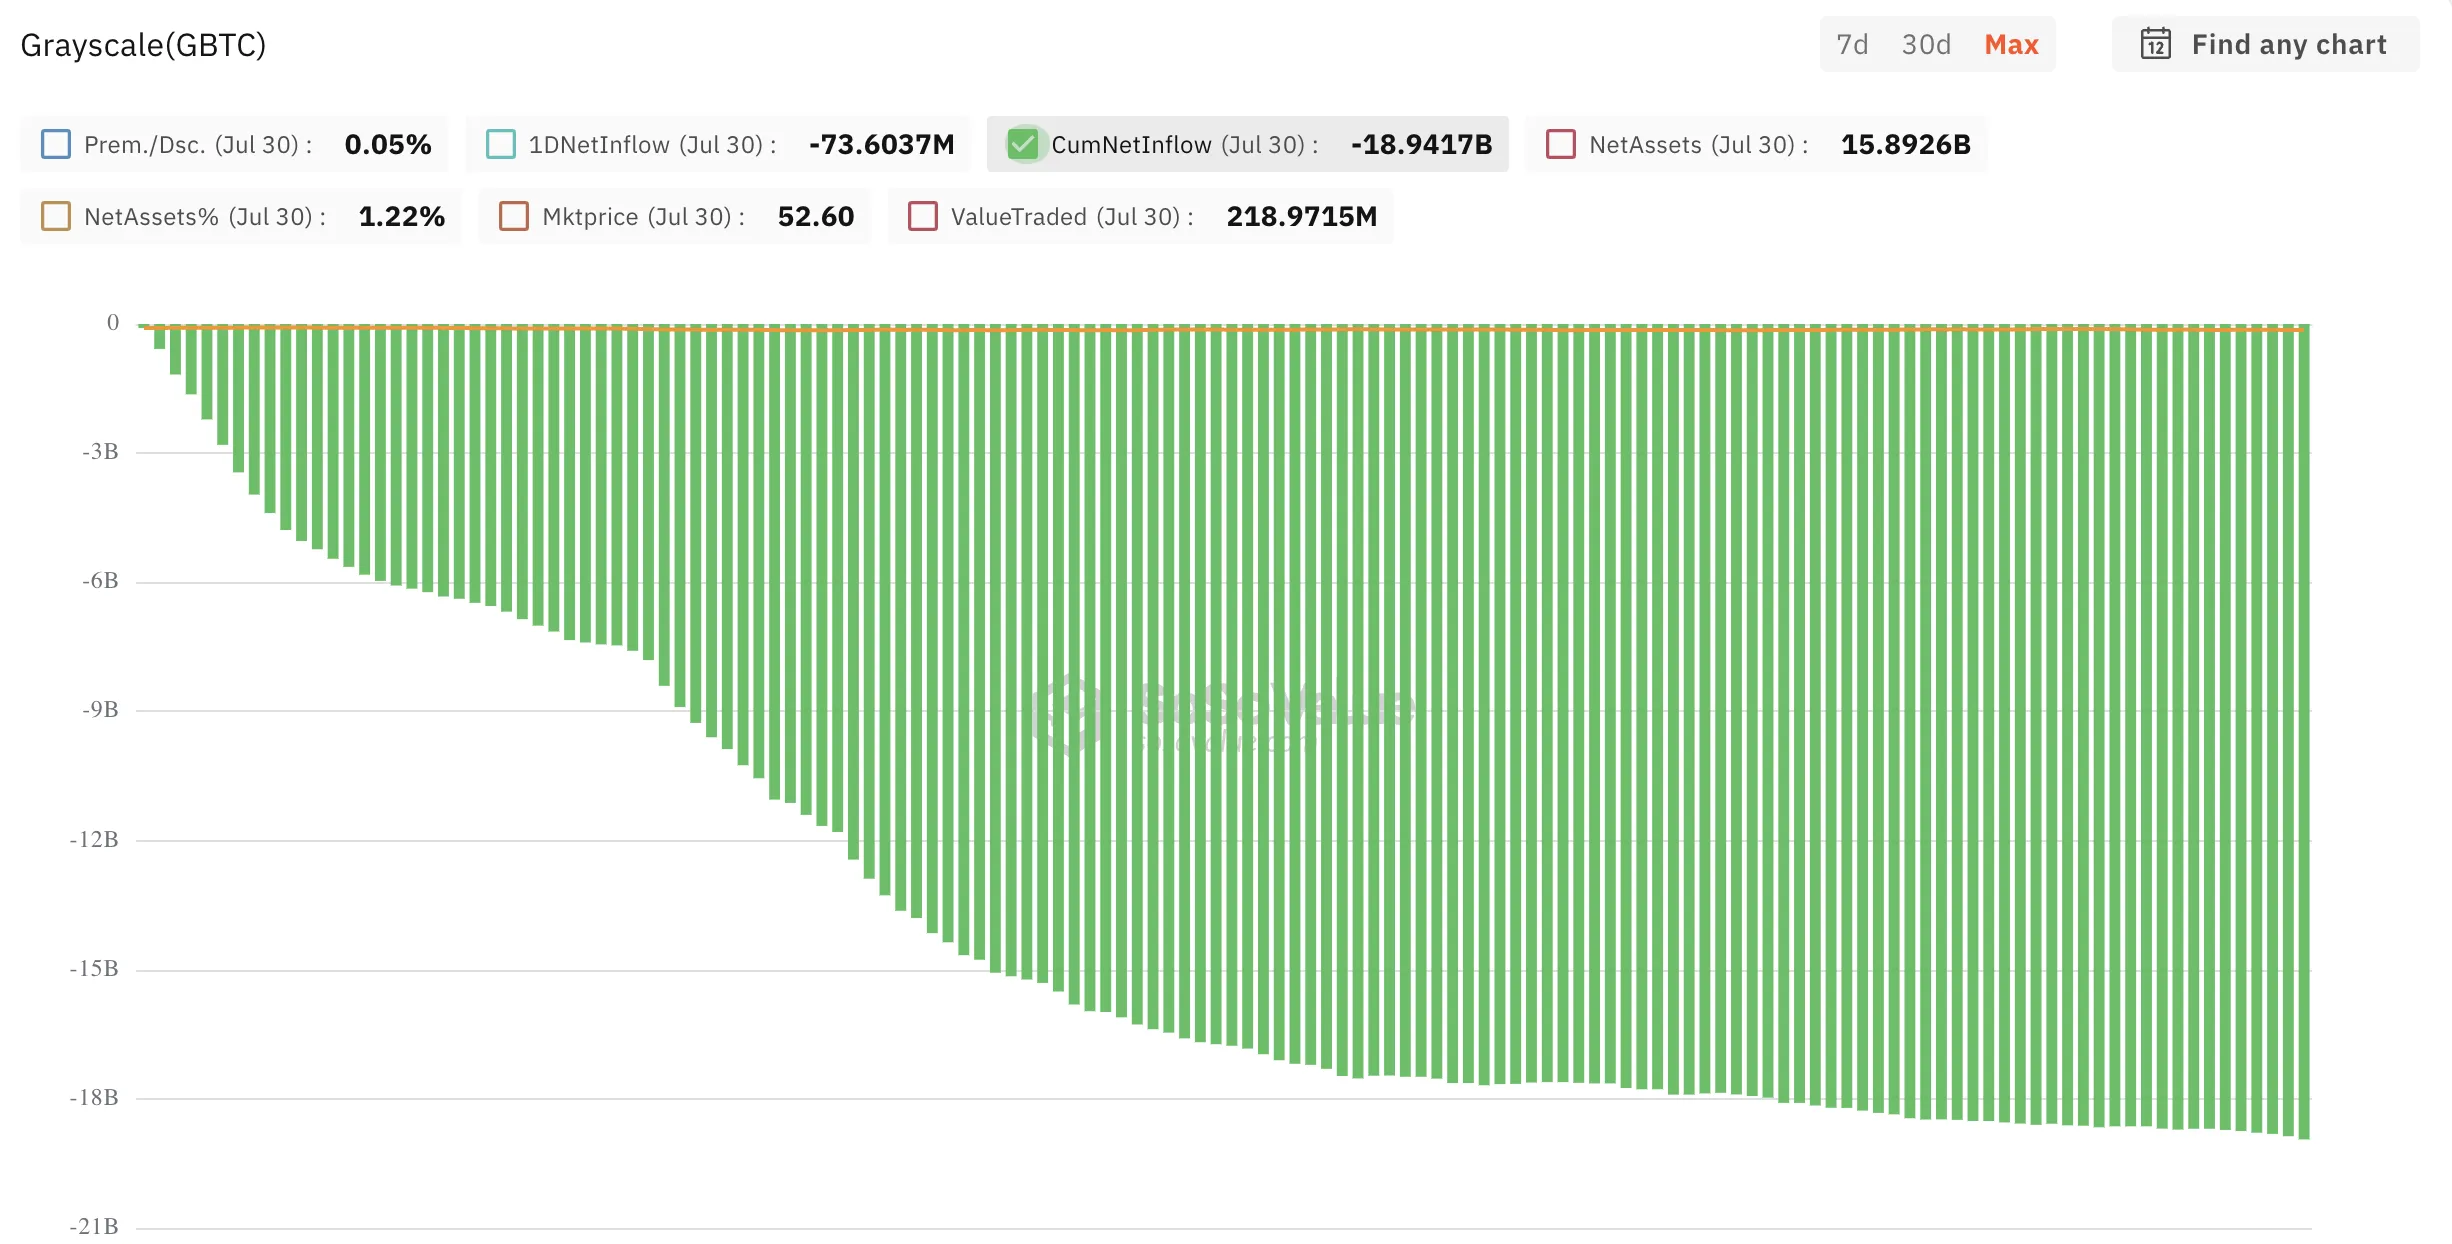This screenshot has width=2452, height=1244.
Task: Click the blue checkbox icon for Prem./Dsc.
Action: [x=57, y=145]
